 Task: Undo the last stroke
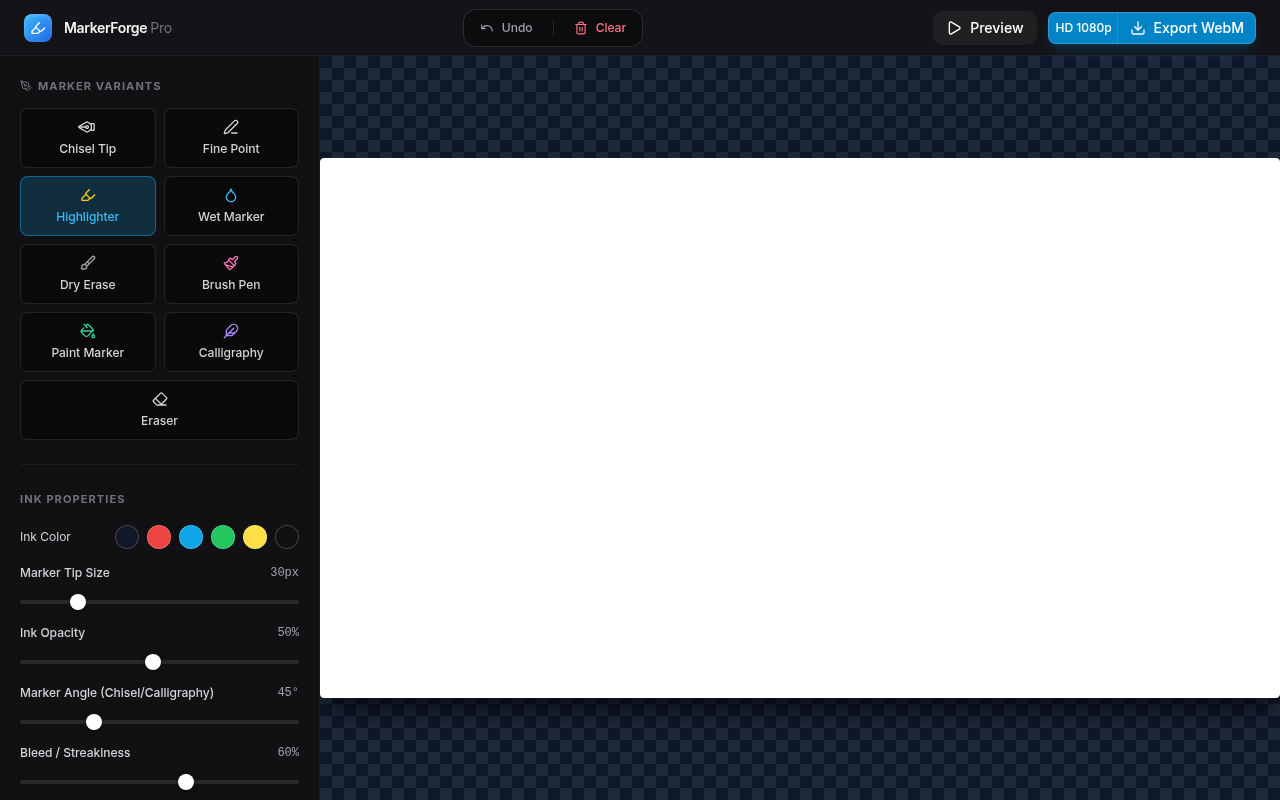[506, 28]
